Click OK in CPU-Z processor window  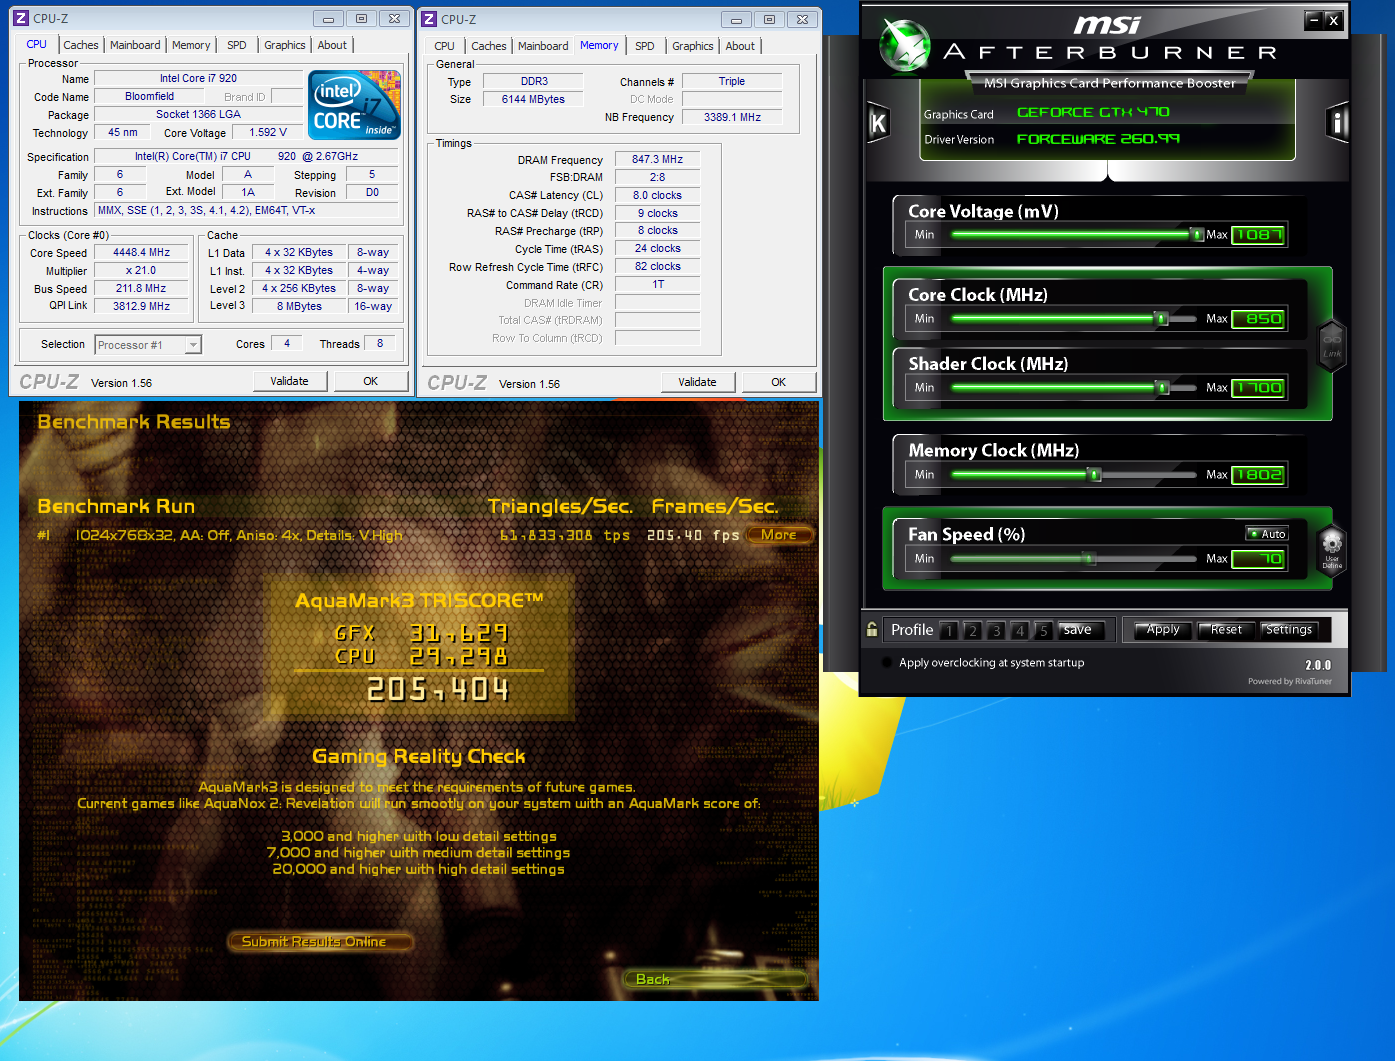pyautogui.click(x=371, y=381)
